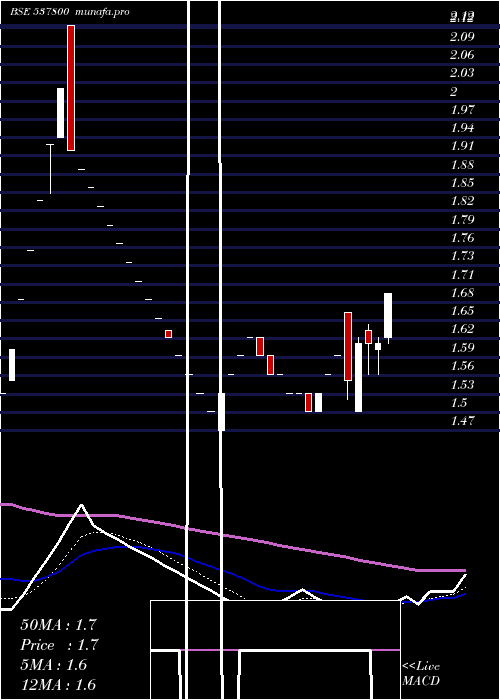Viewport: 500px width, 700px height.
Task: Click the pink 50MA line in lower panel
Action: coord(232,537)
